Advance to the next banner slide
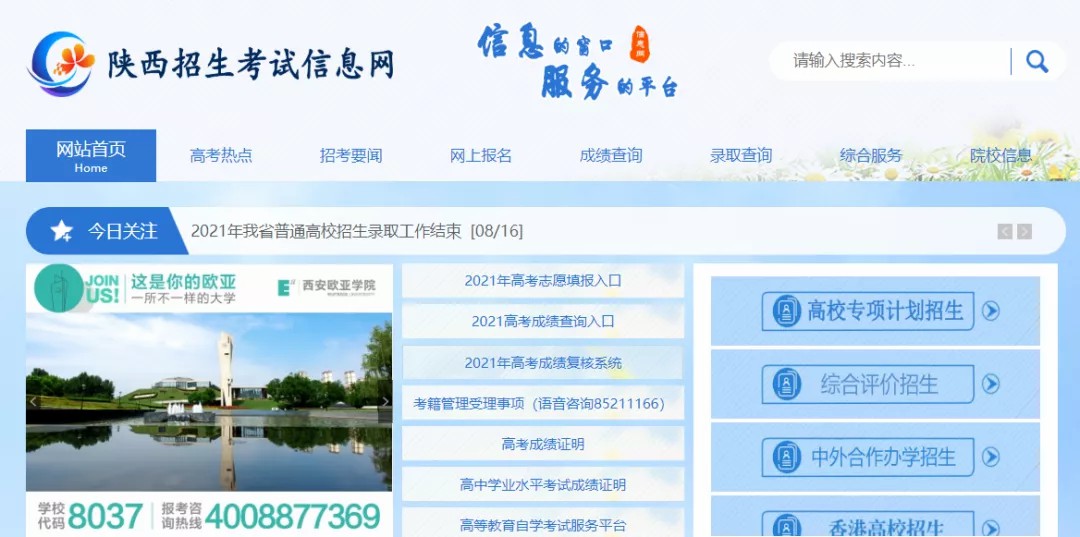Image resolution: width=1080 pixels, height=537 pixels. 386,402
